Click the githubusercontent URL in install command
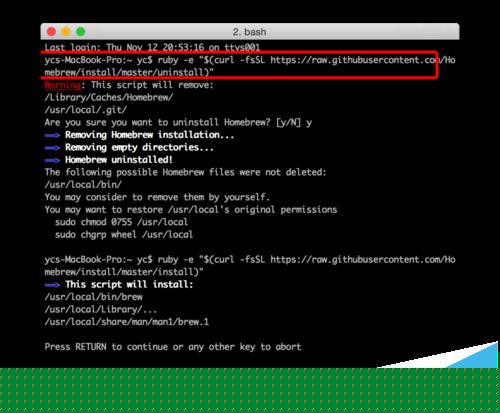This screenshot has width=500, height=413. point(363,260)
